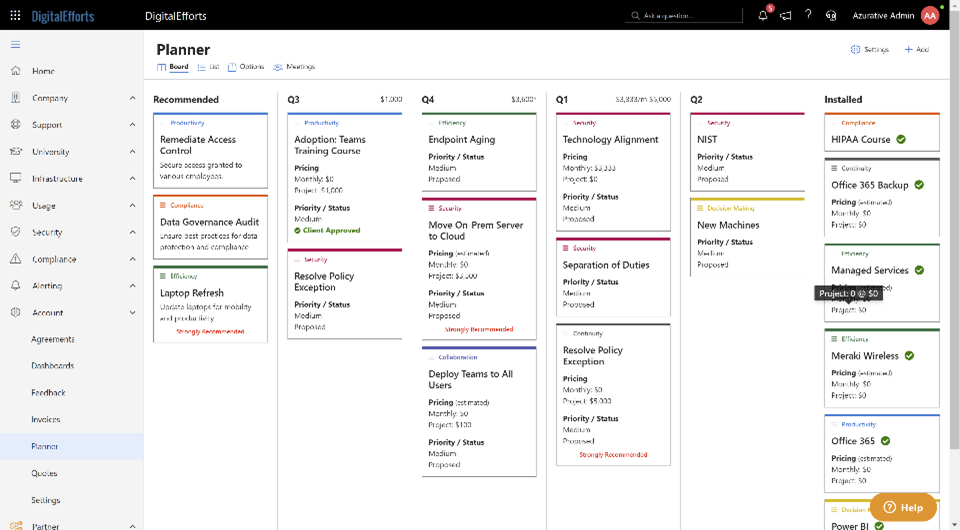Click green check on Managed Services
This screenshot has height=530, width=960.
(919, 270)
